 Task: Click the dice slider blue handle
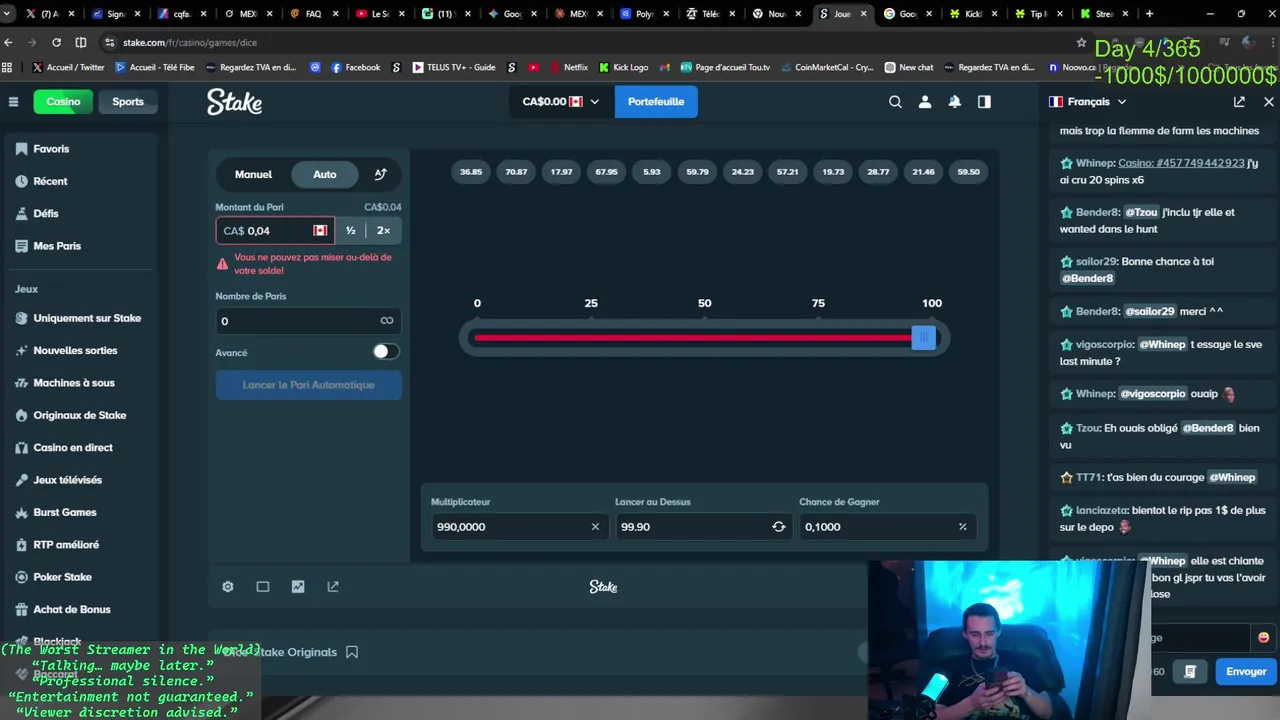click(924, 338)
